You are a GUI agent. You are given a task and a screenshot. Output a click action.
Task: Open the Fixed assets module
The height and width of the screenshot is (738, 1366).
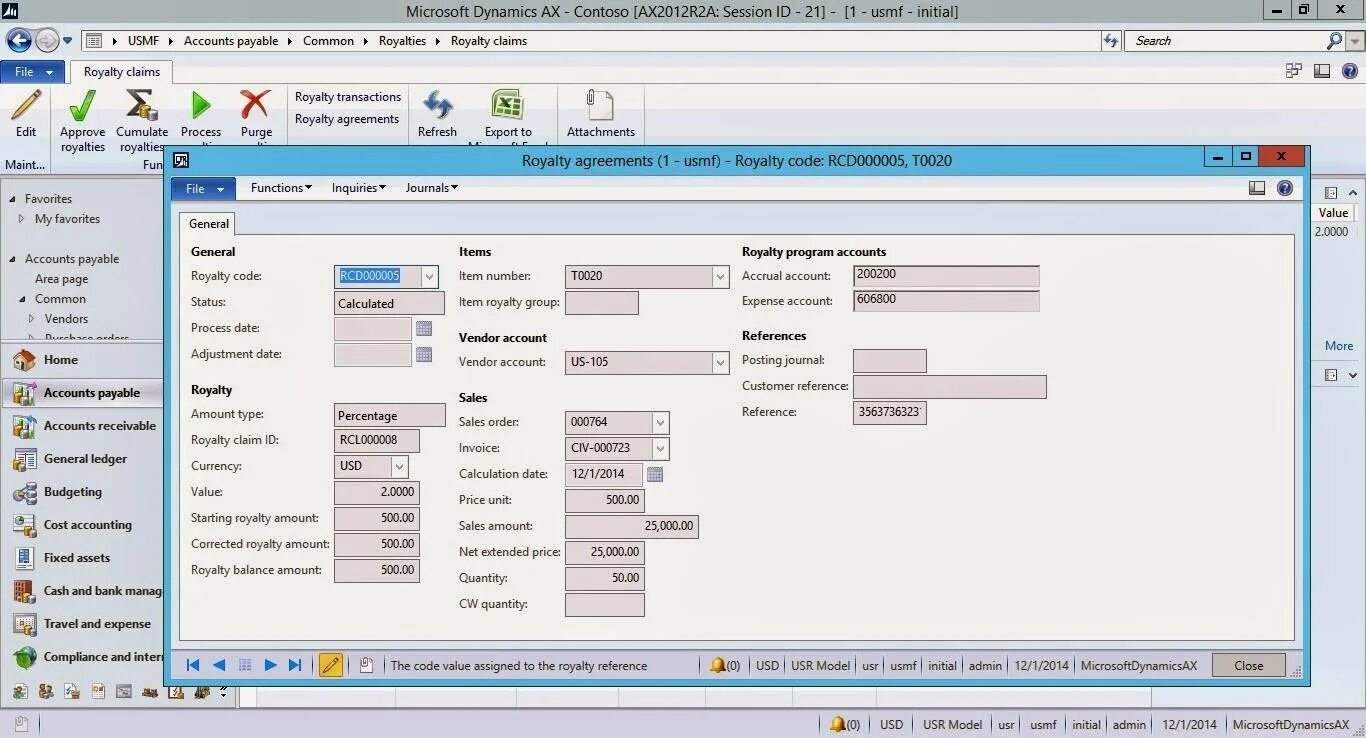[81, 558]
